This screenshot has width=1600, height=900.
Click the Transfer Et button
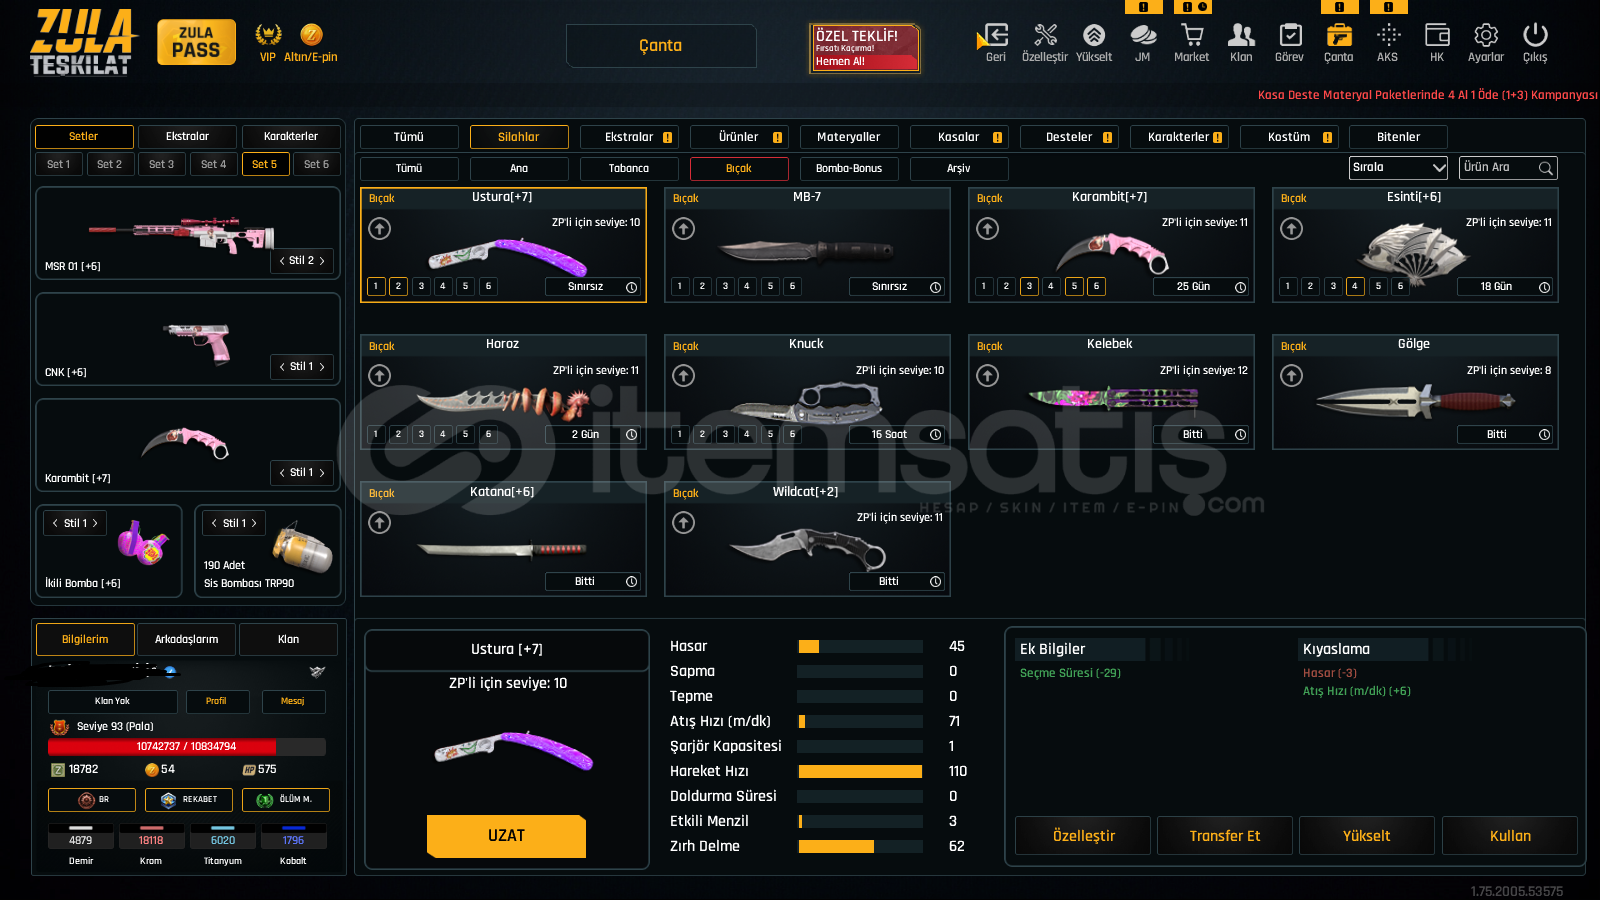click(x=1225, y=836)
